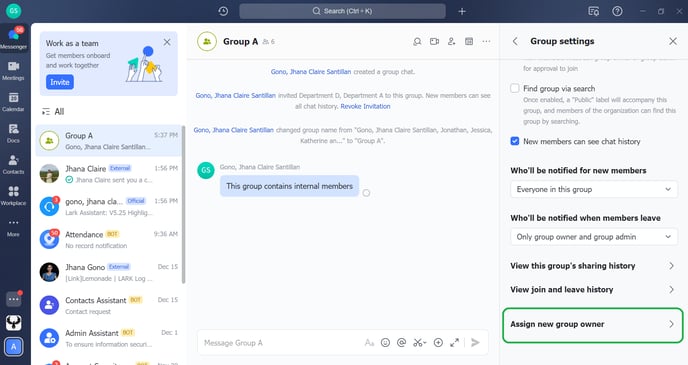
Task: Click the Revoke Invitation link
Action: [365, 106]
